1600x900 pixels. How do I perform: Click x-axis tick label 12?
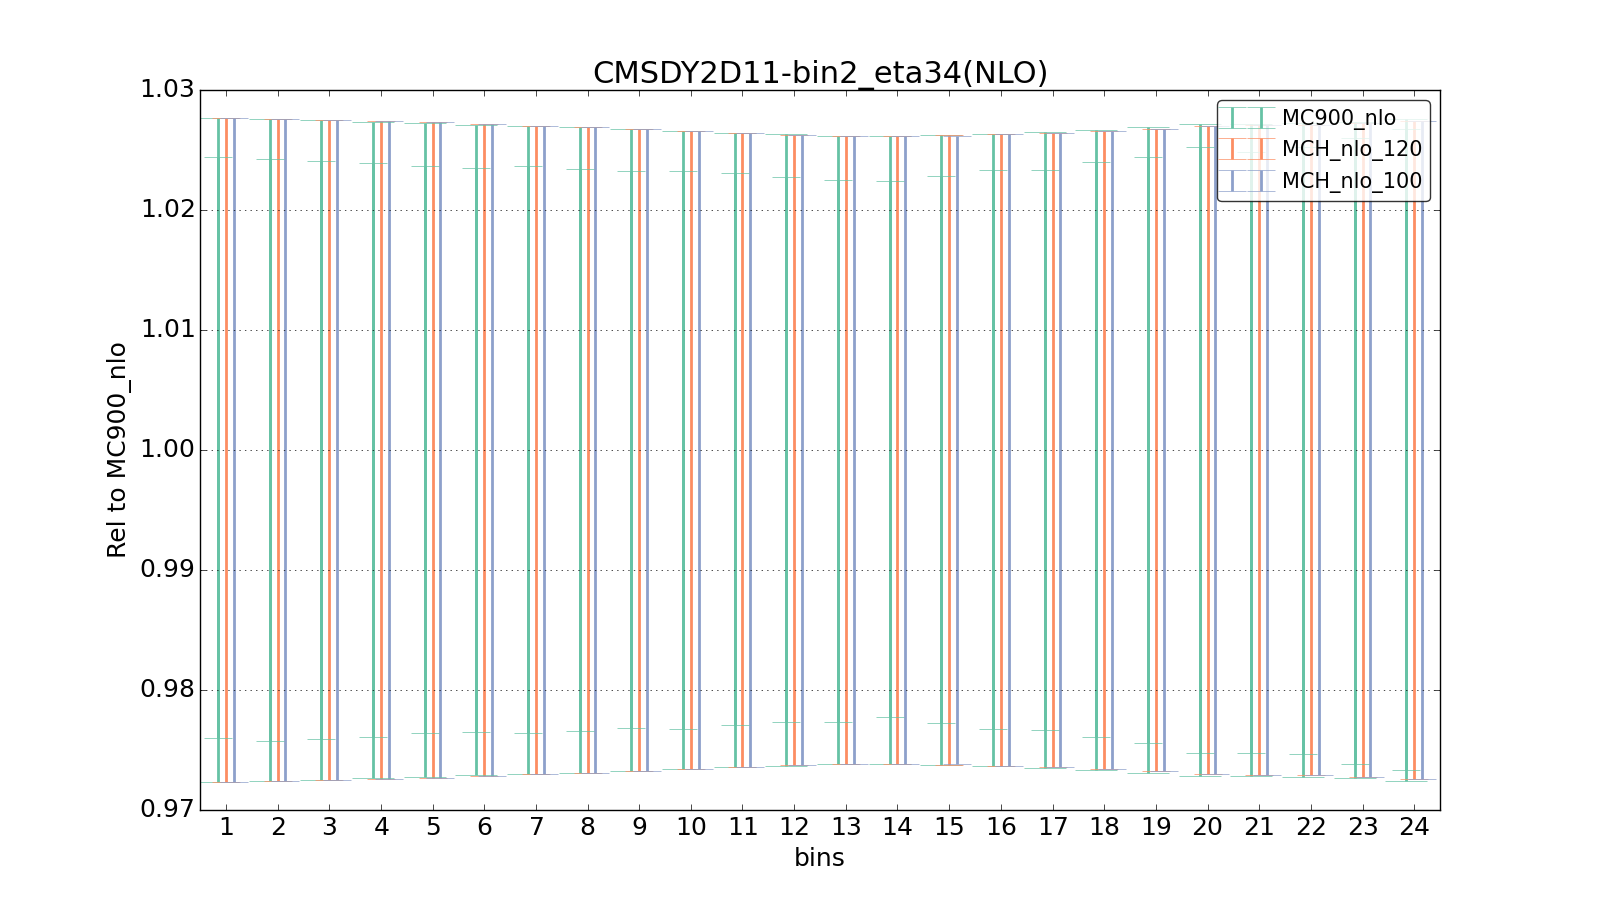pos(795,828)
